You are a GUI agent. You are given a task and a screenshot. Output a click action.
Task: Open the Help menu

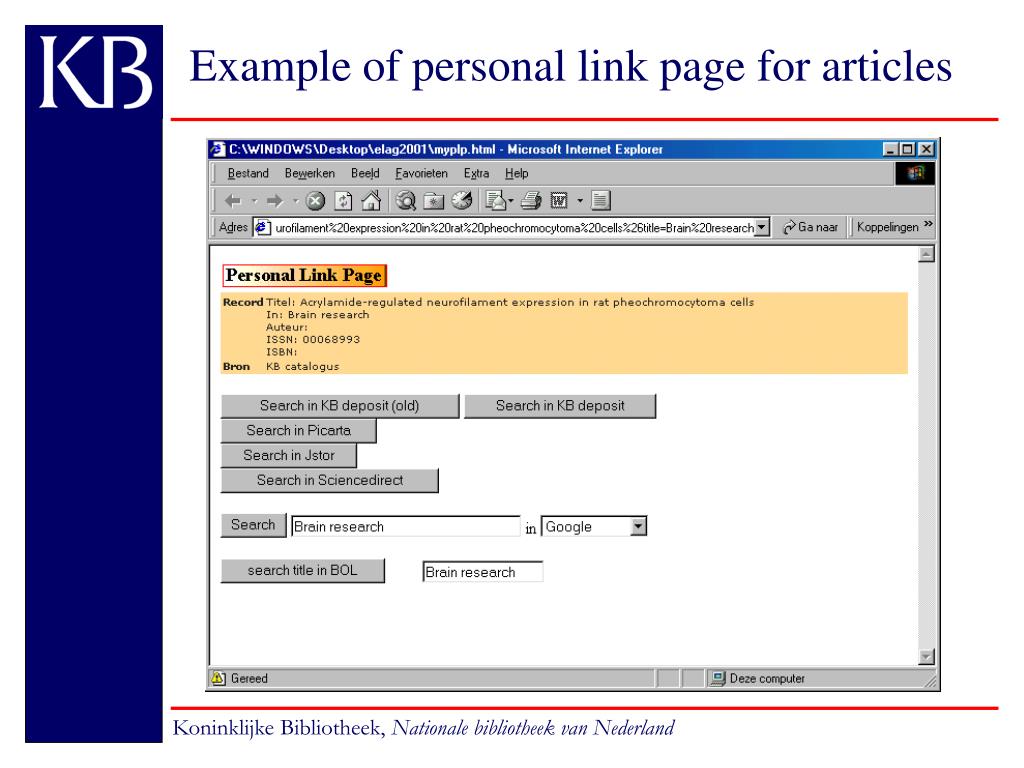516,173
